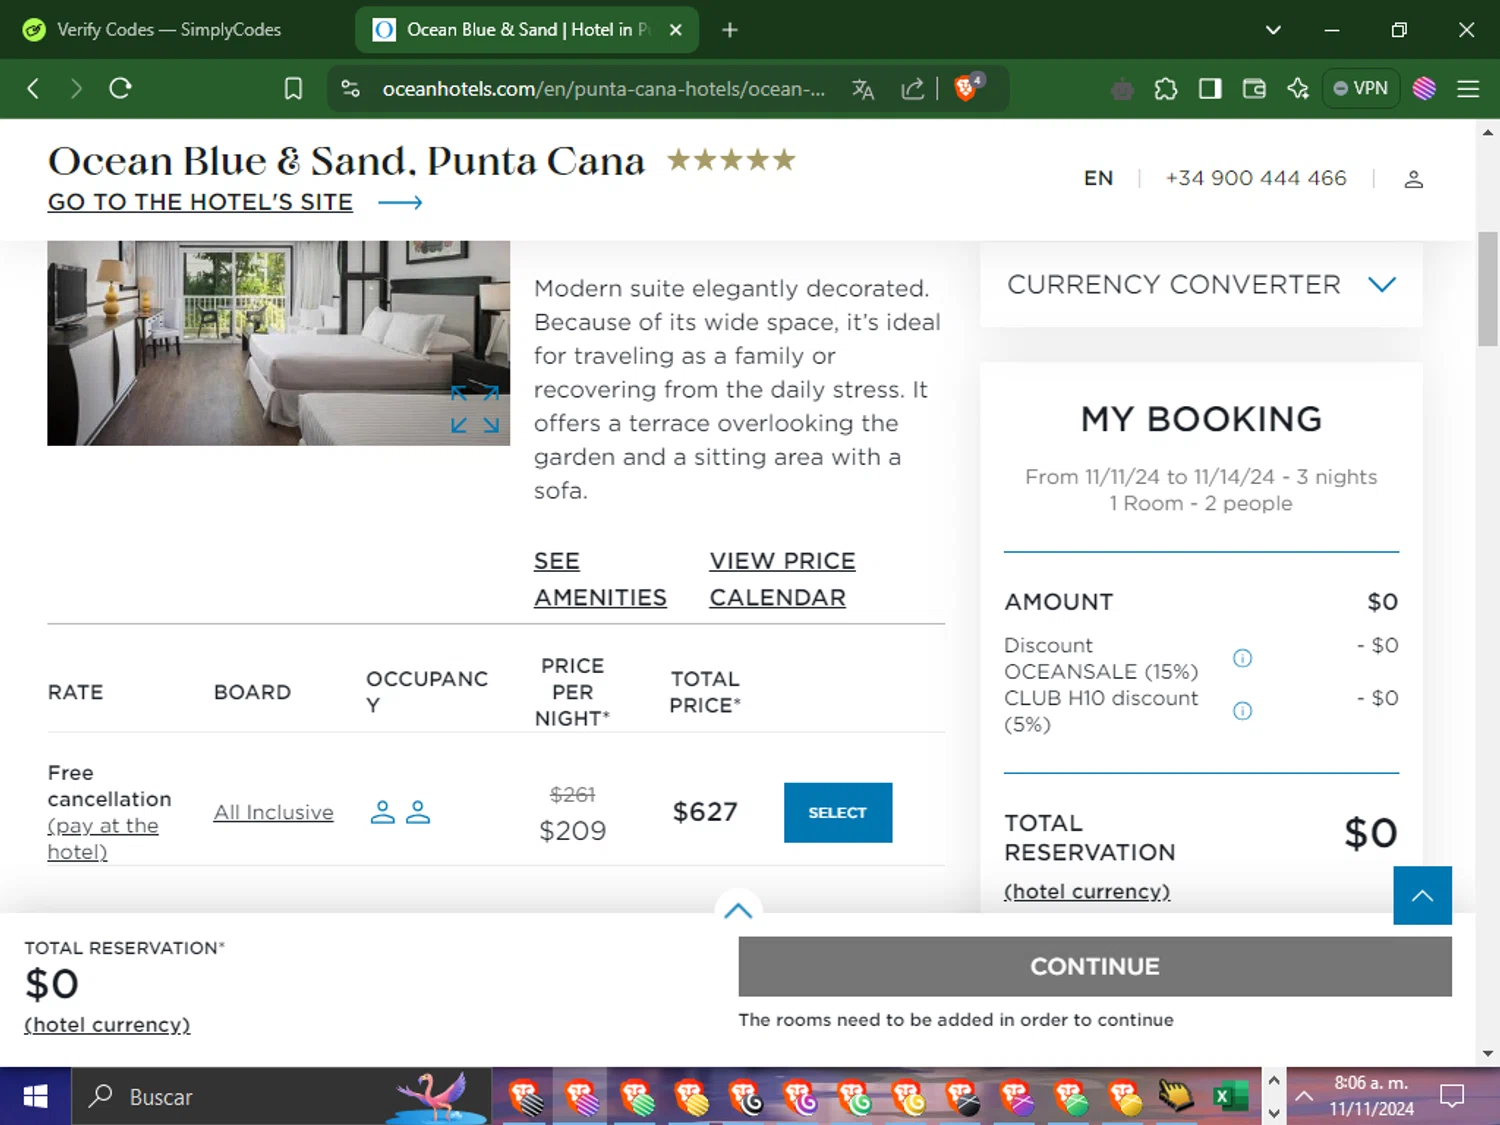
Task: Call the +34 900 444 466 number
Action: tap(1256, 178)
